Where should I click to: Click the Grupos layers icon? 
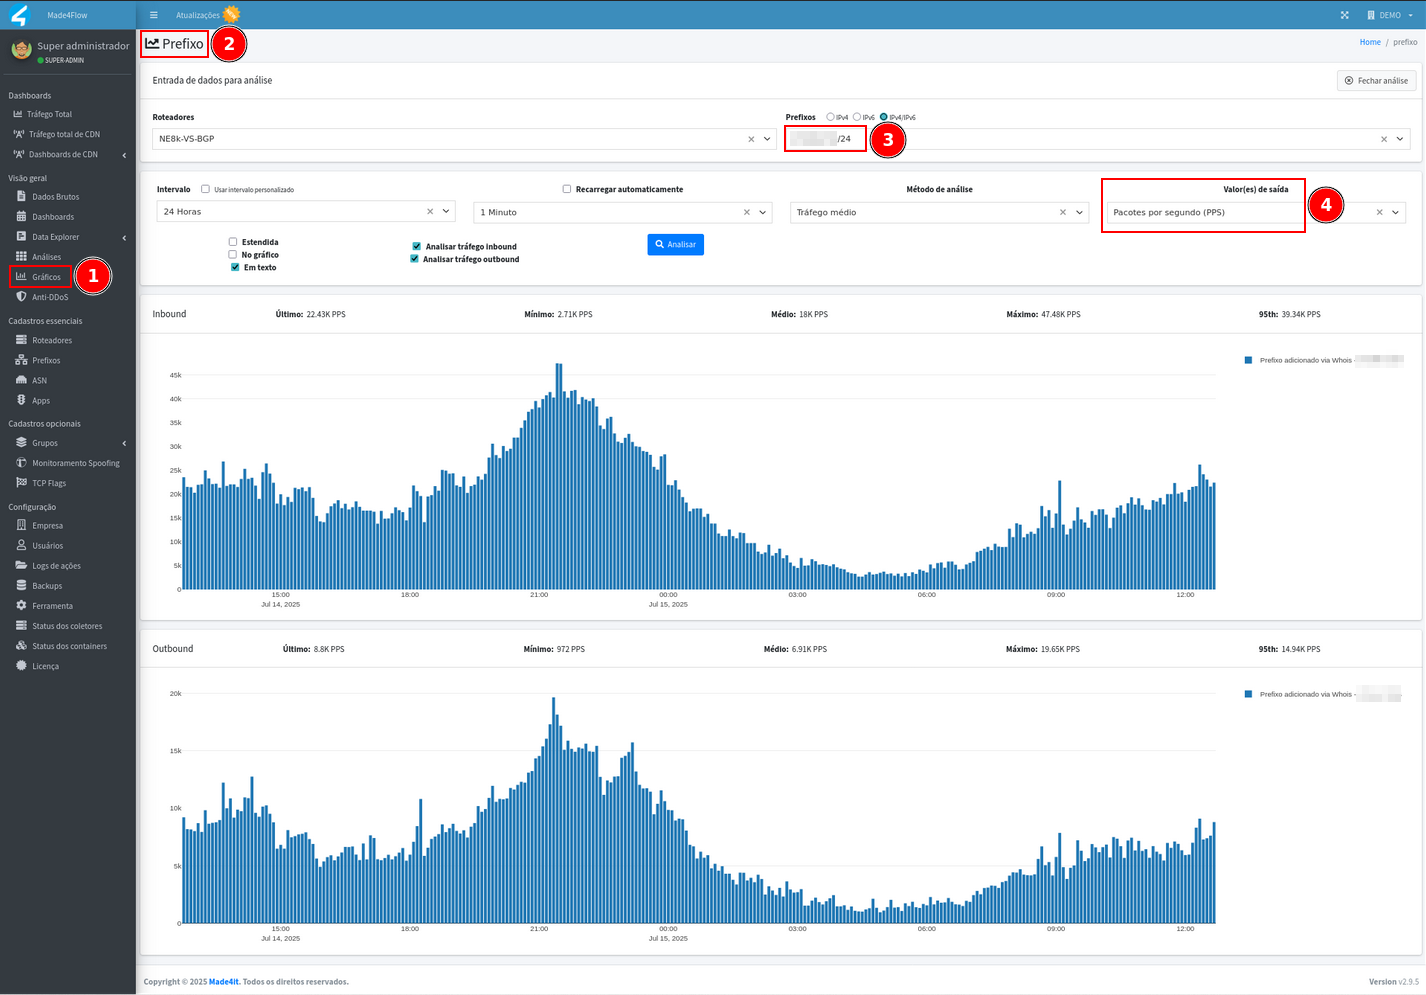[x=21, y=442]
